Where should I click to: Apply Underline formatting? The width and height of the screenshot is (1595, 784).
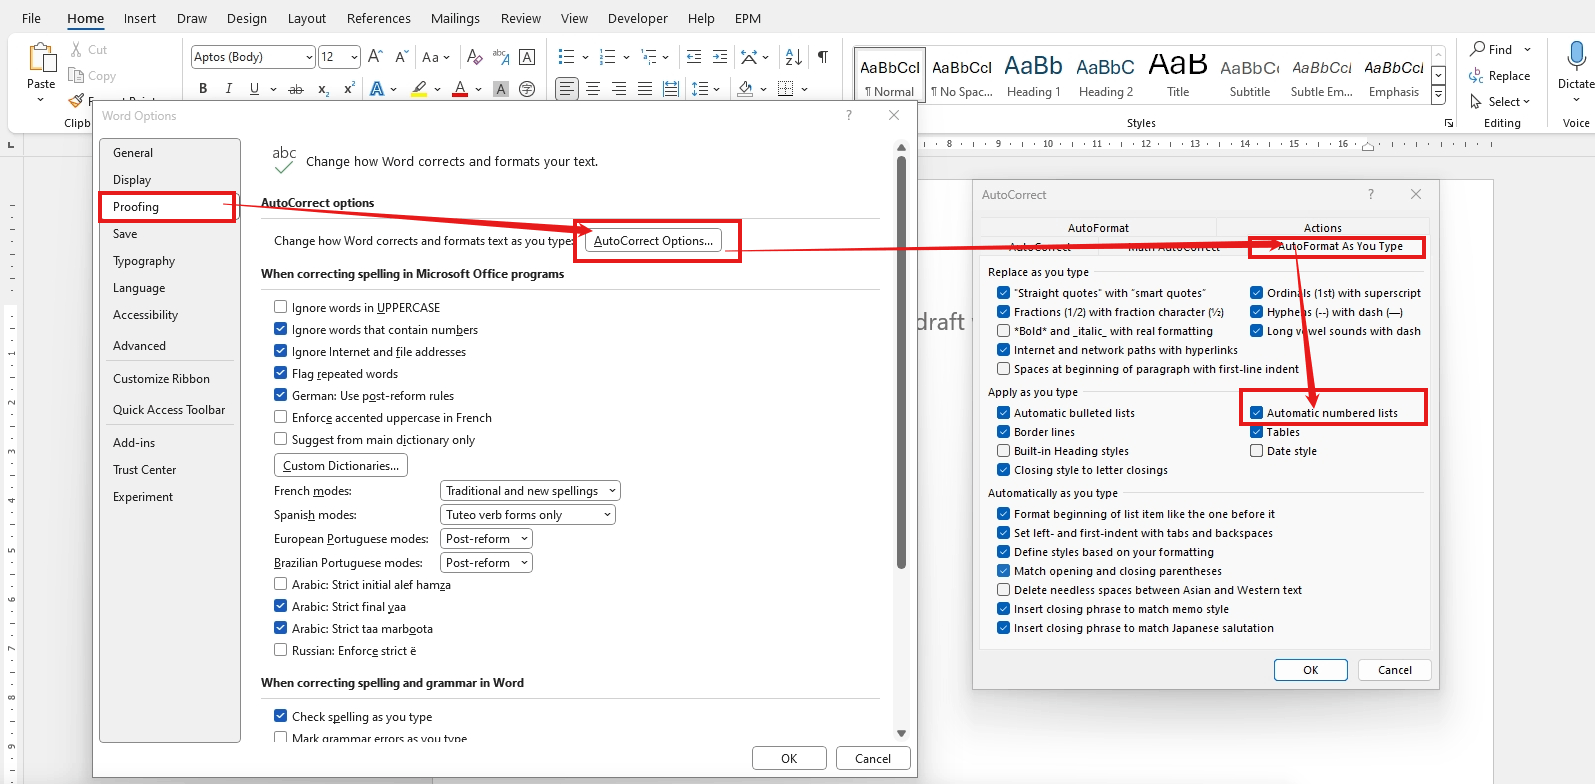coord(255,88)
